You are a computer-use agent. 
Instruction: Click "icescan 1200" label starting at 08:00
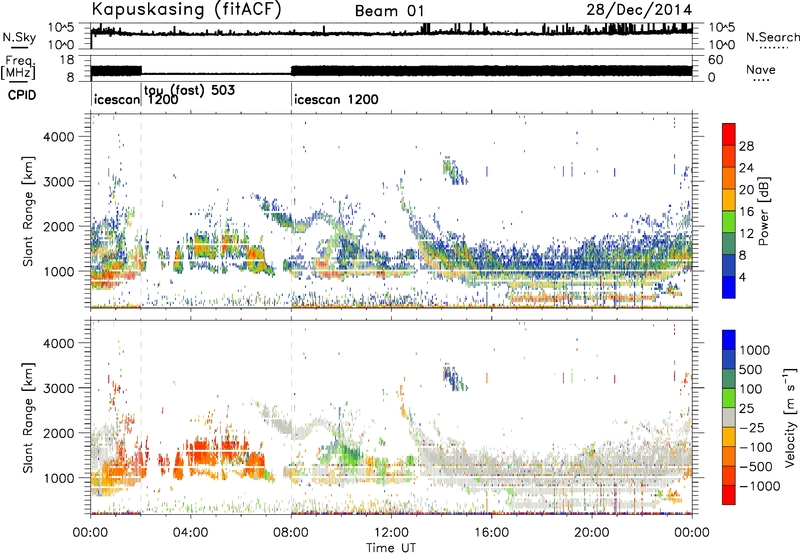pyautogui.click(x=336, y=99)
